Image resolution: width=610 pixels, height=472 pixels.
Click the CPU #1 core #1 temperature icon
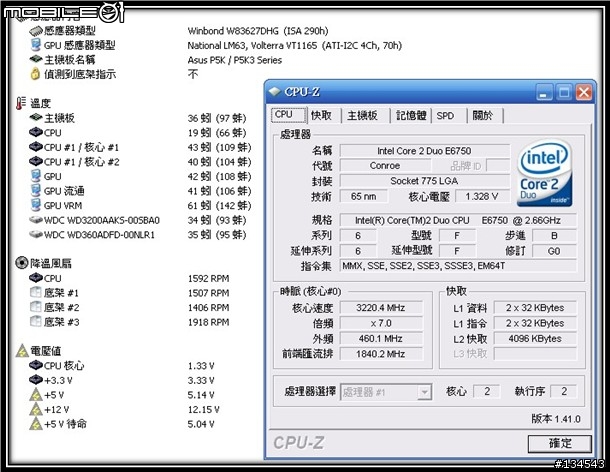36,147
